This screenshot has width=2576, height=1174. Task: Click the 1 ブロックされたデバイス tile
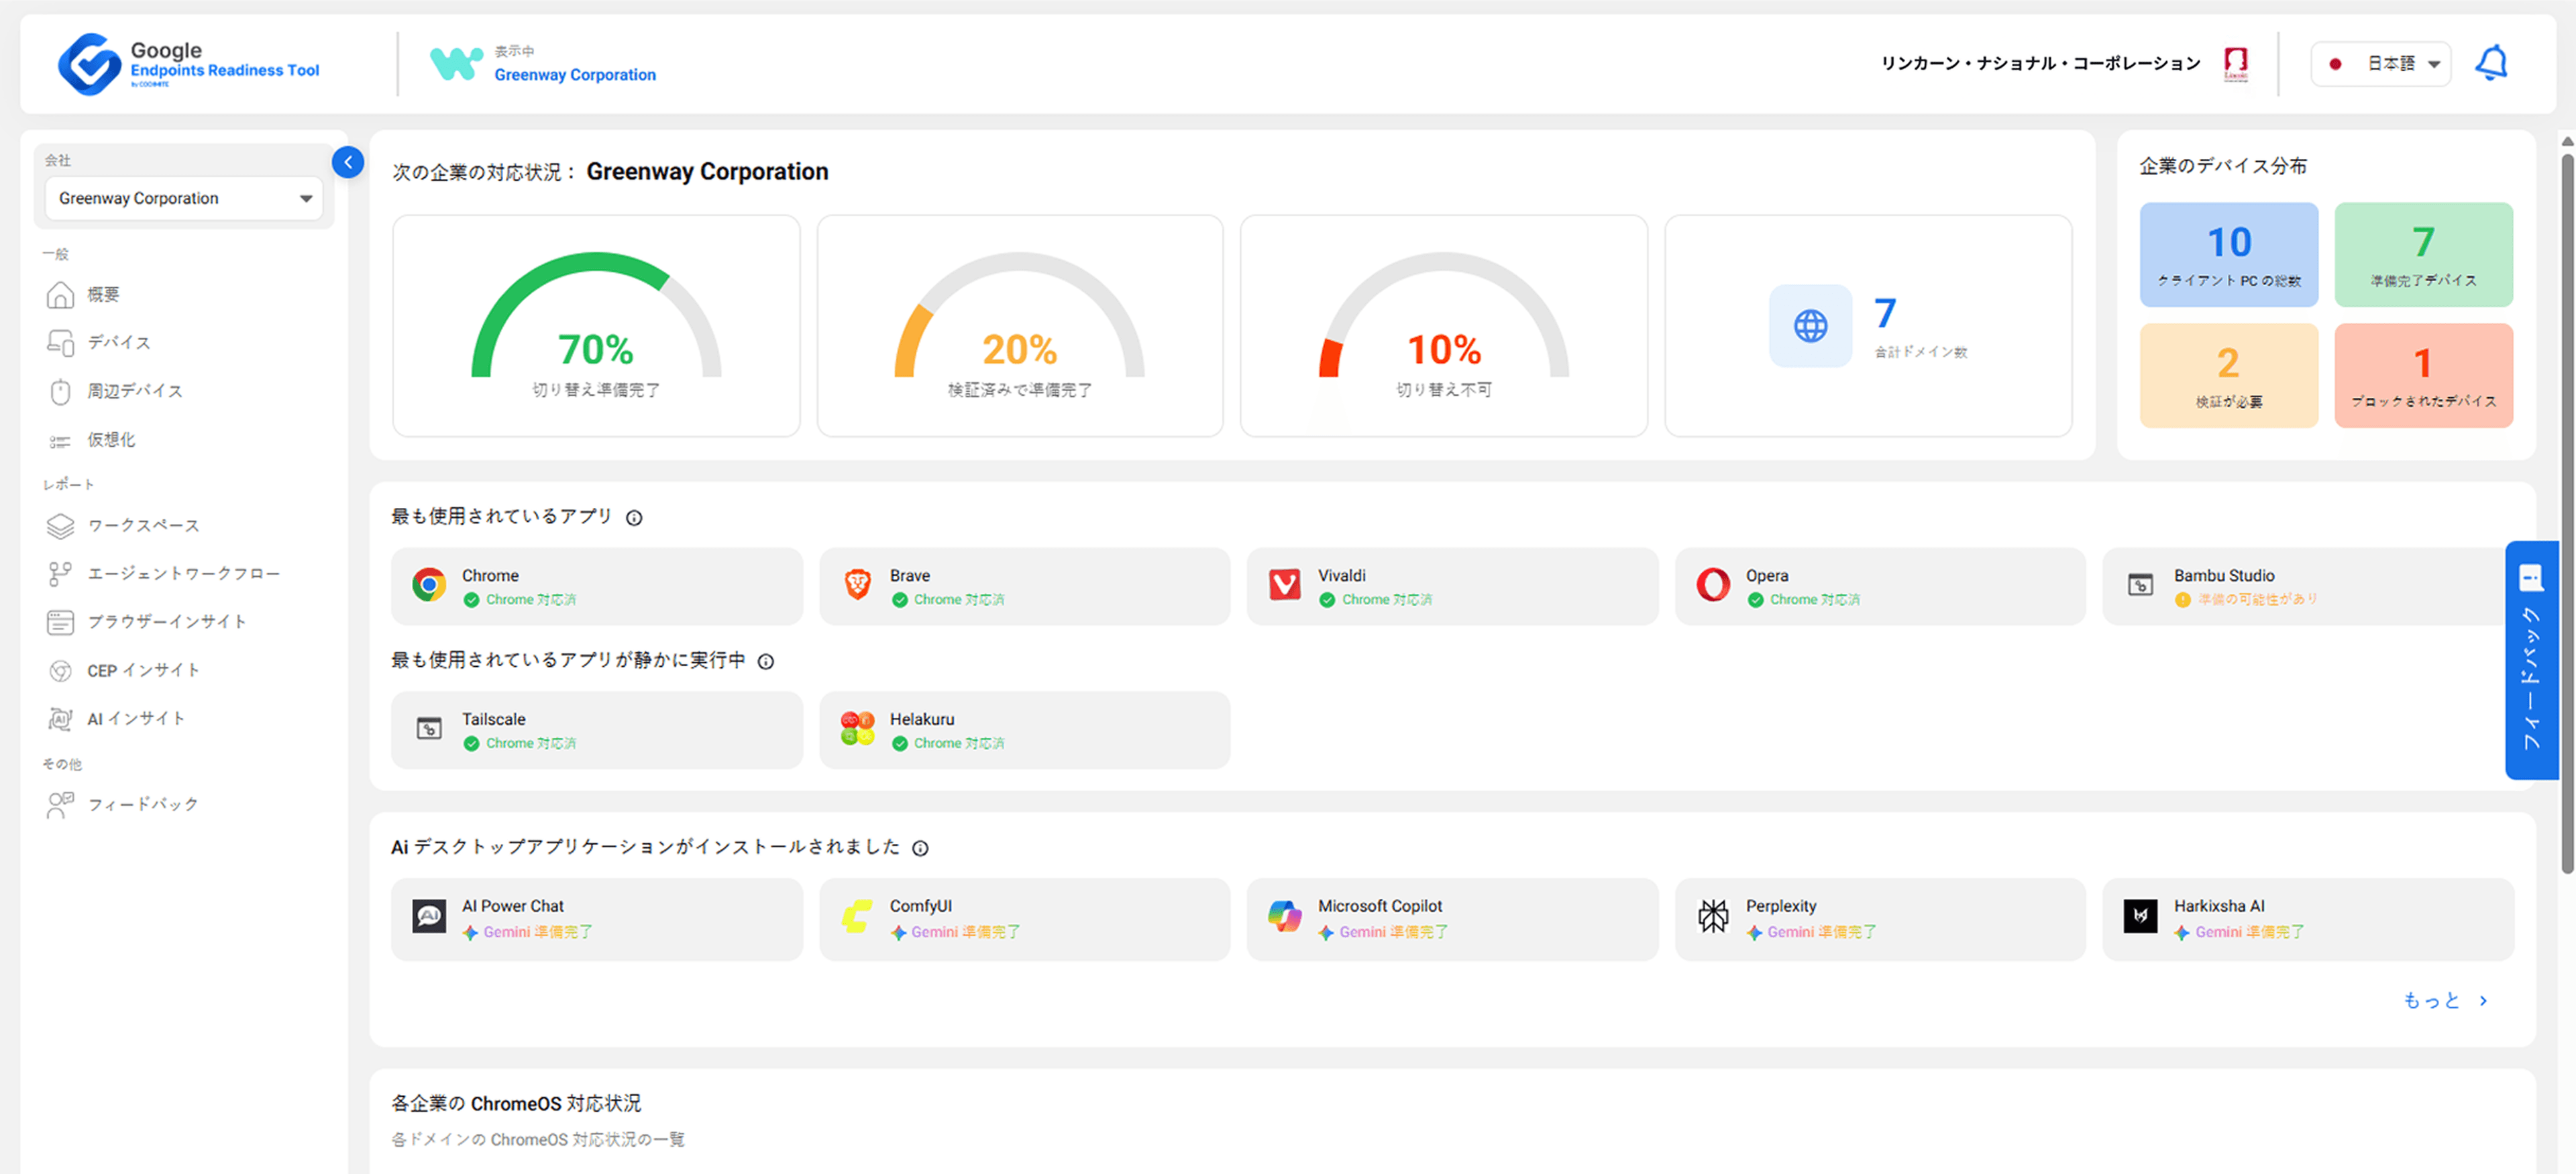click(2423, 375)
